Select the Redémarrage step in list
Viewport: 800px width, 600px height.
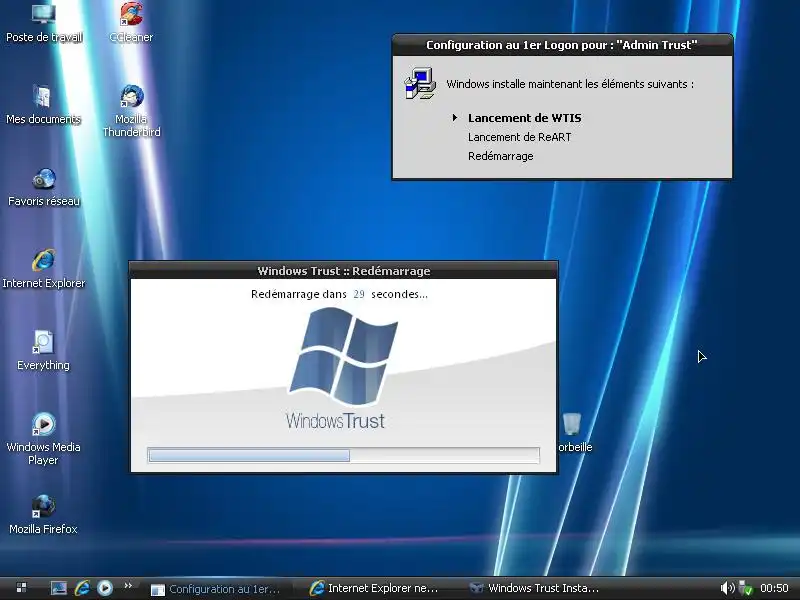(501, 156)
